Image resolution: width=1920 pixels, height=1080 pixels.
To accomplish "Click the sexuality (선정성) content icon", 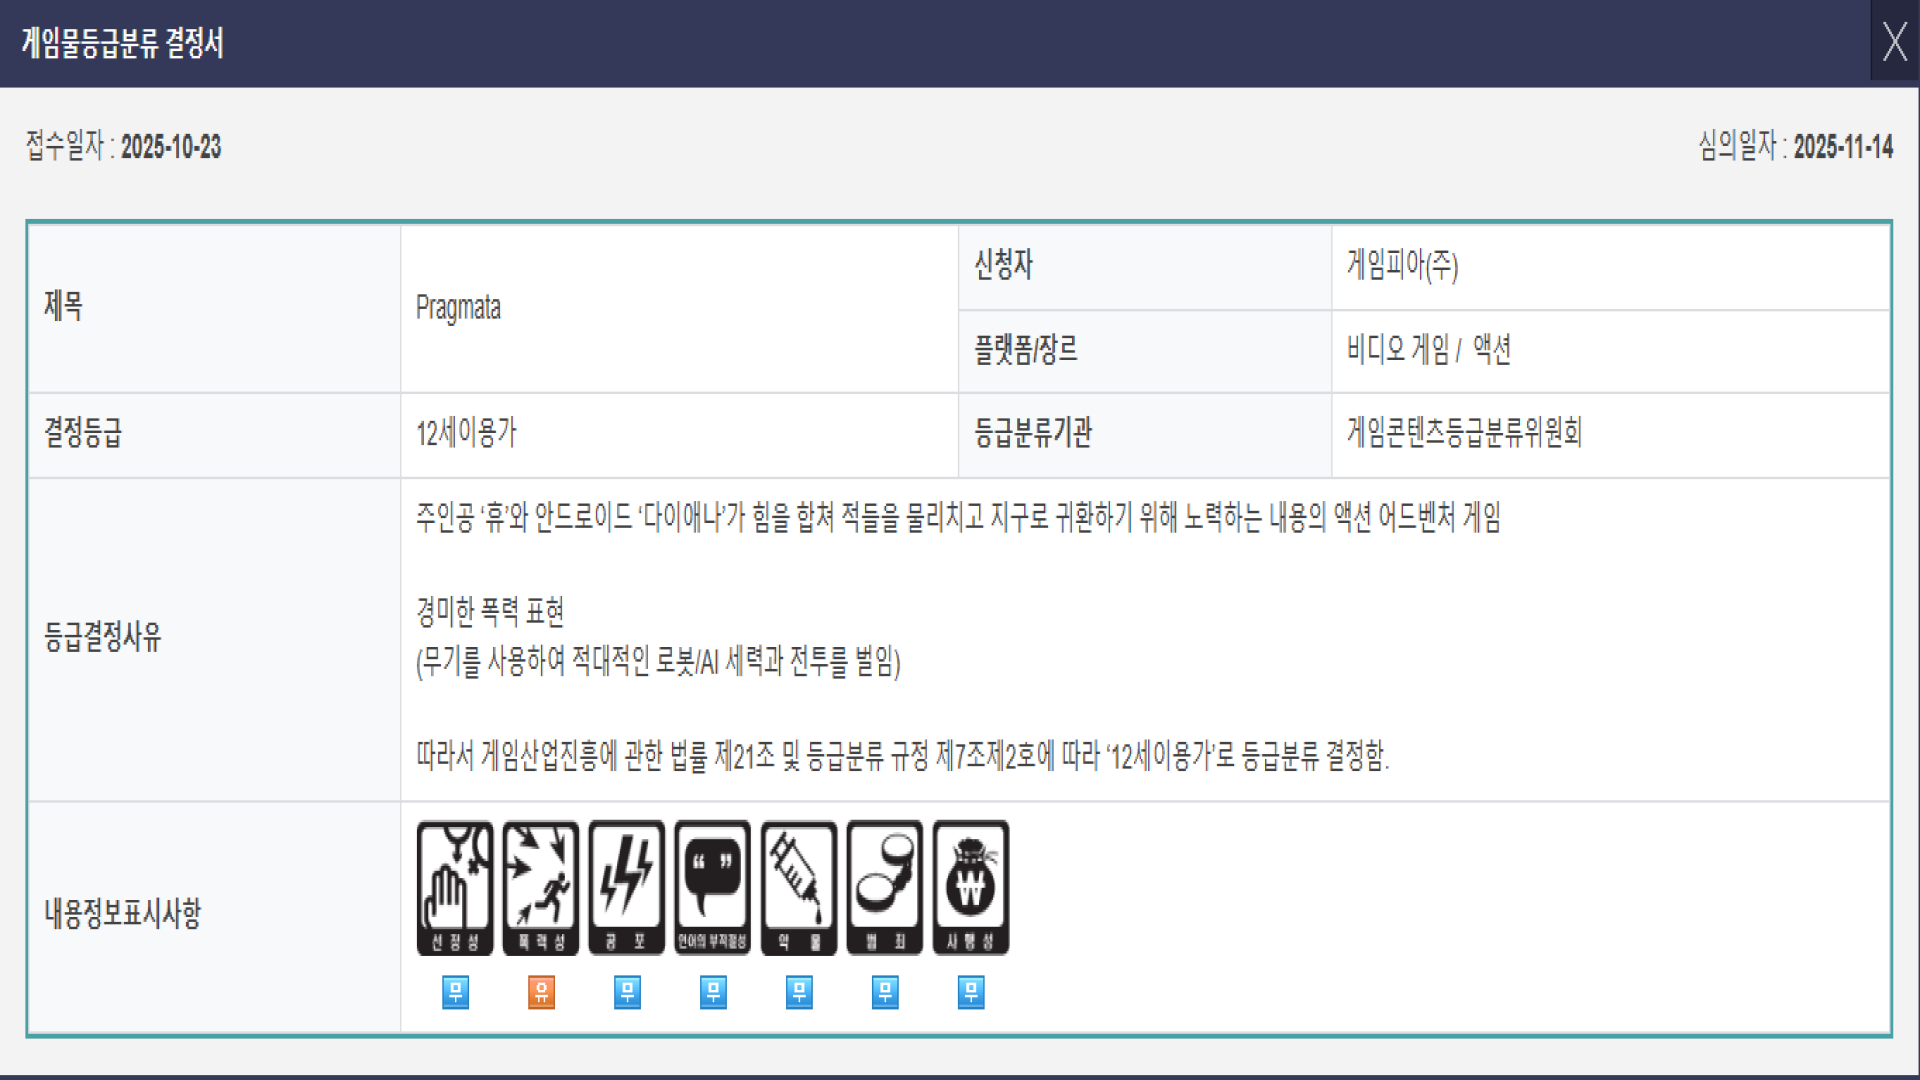I will click(455, 887).
